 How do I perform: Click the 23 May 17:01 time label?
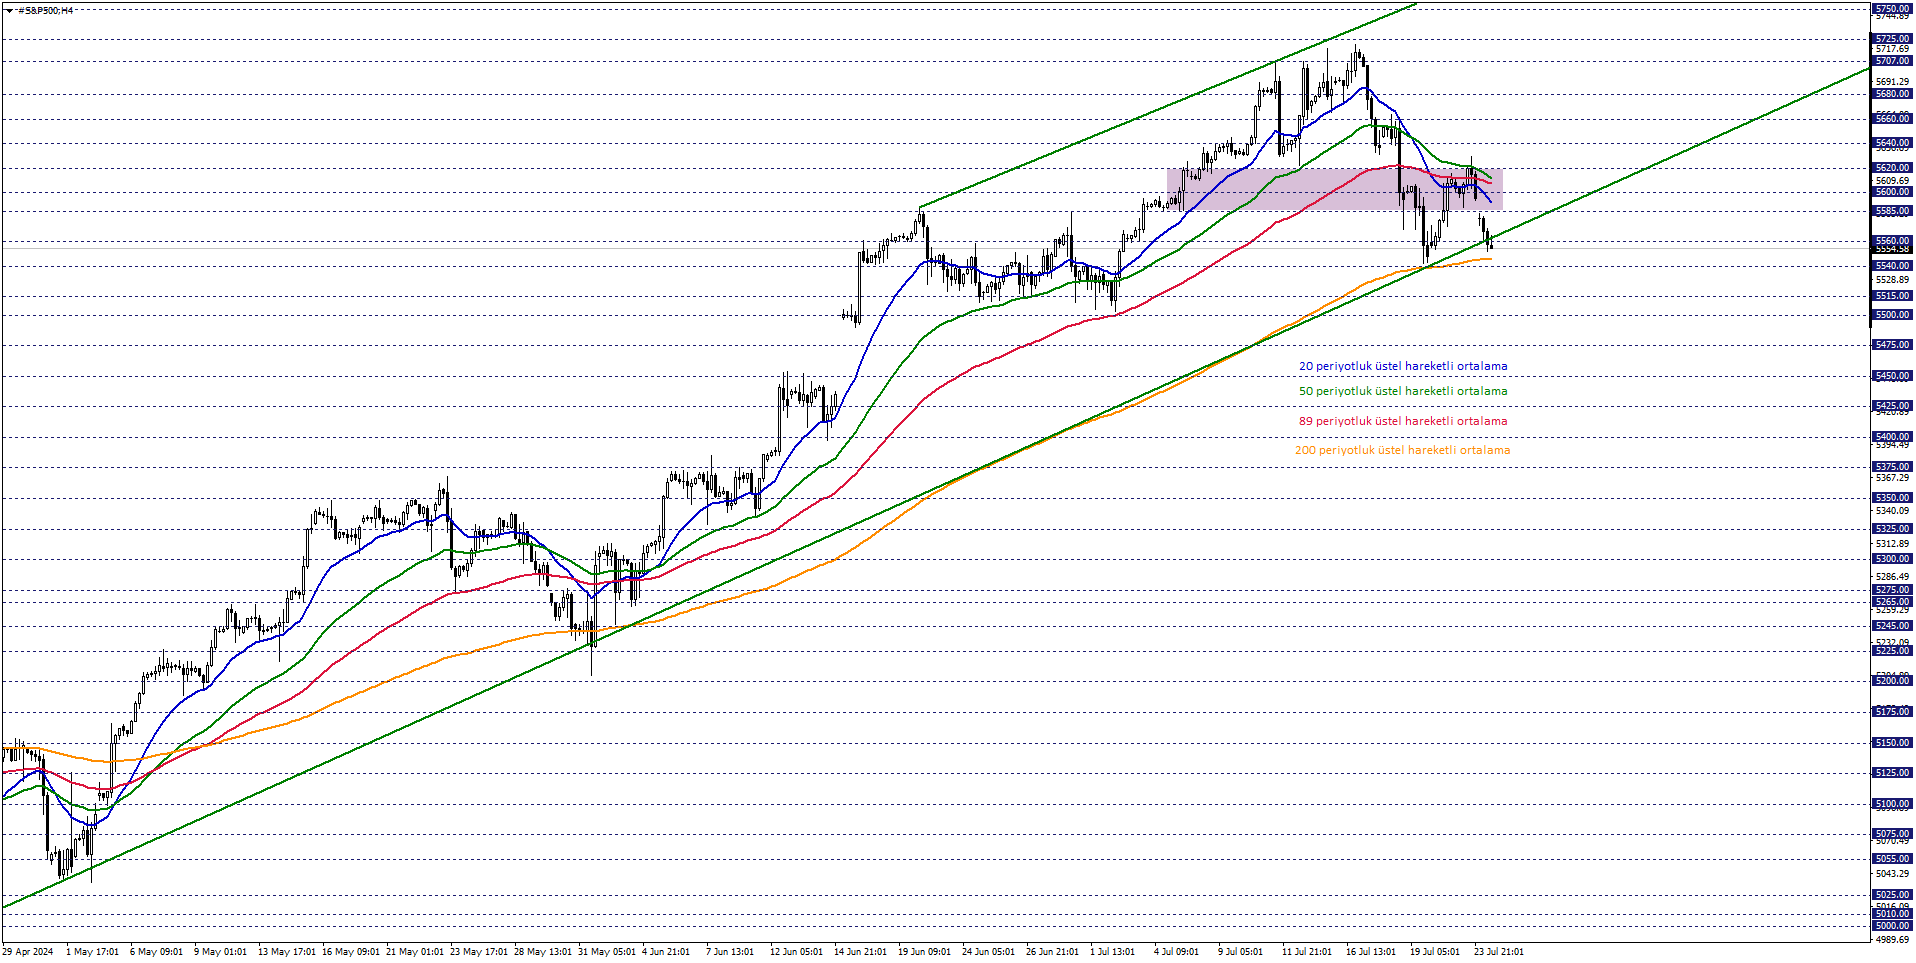coord(479,952)
